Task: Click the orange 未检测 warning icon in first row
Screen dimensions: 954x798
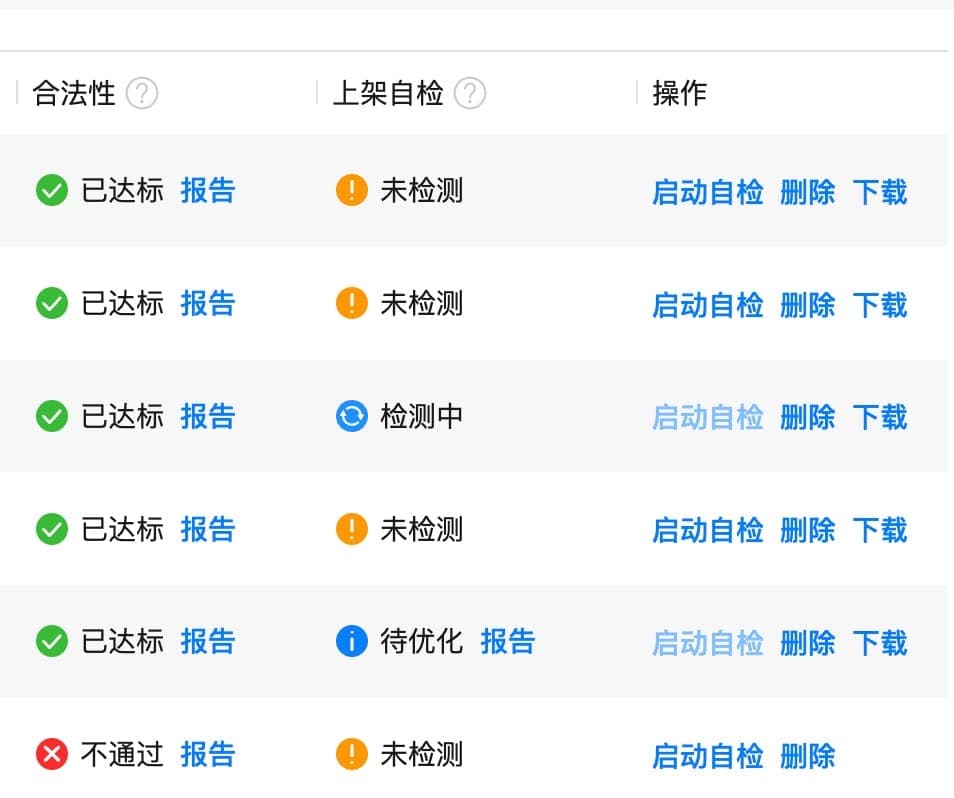Action: 351,190
